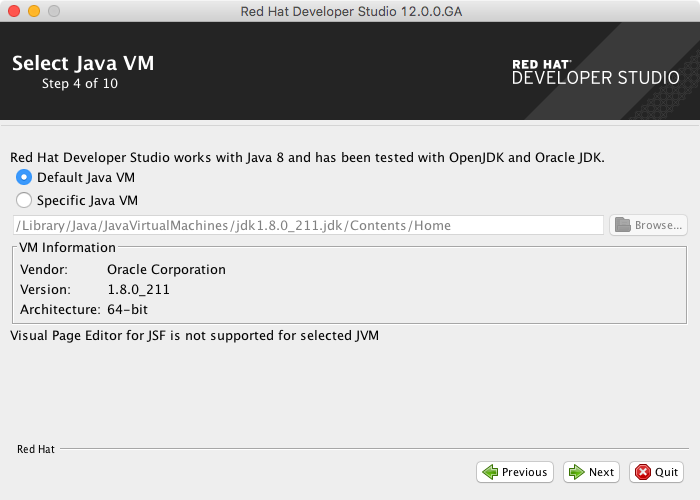
Task: Click the folder icon on Browse button
Action: (622, 225)
